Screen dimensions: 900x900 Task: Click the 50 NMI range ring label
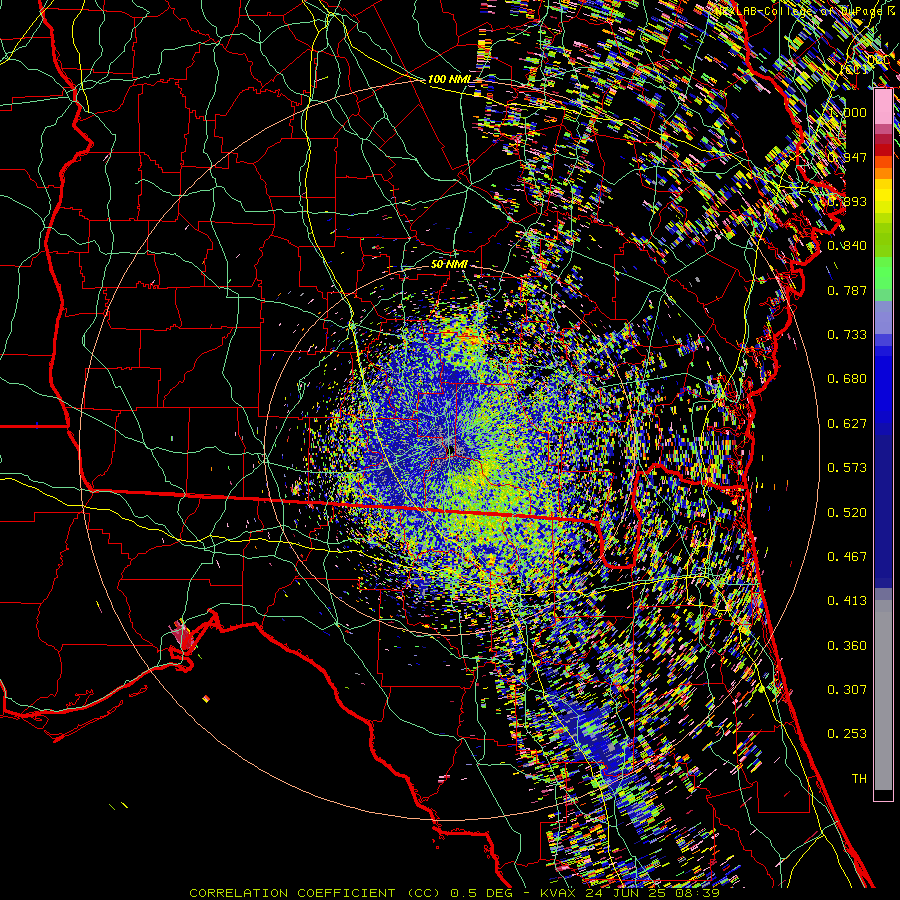pos(449,264)
